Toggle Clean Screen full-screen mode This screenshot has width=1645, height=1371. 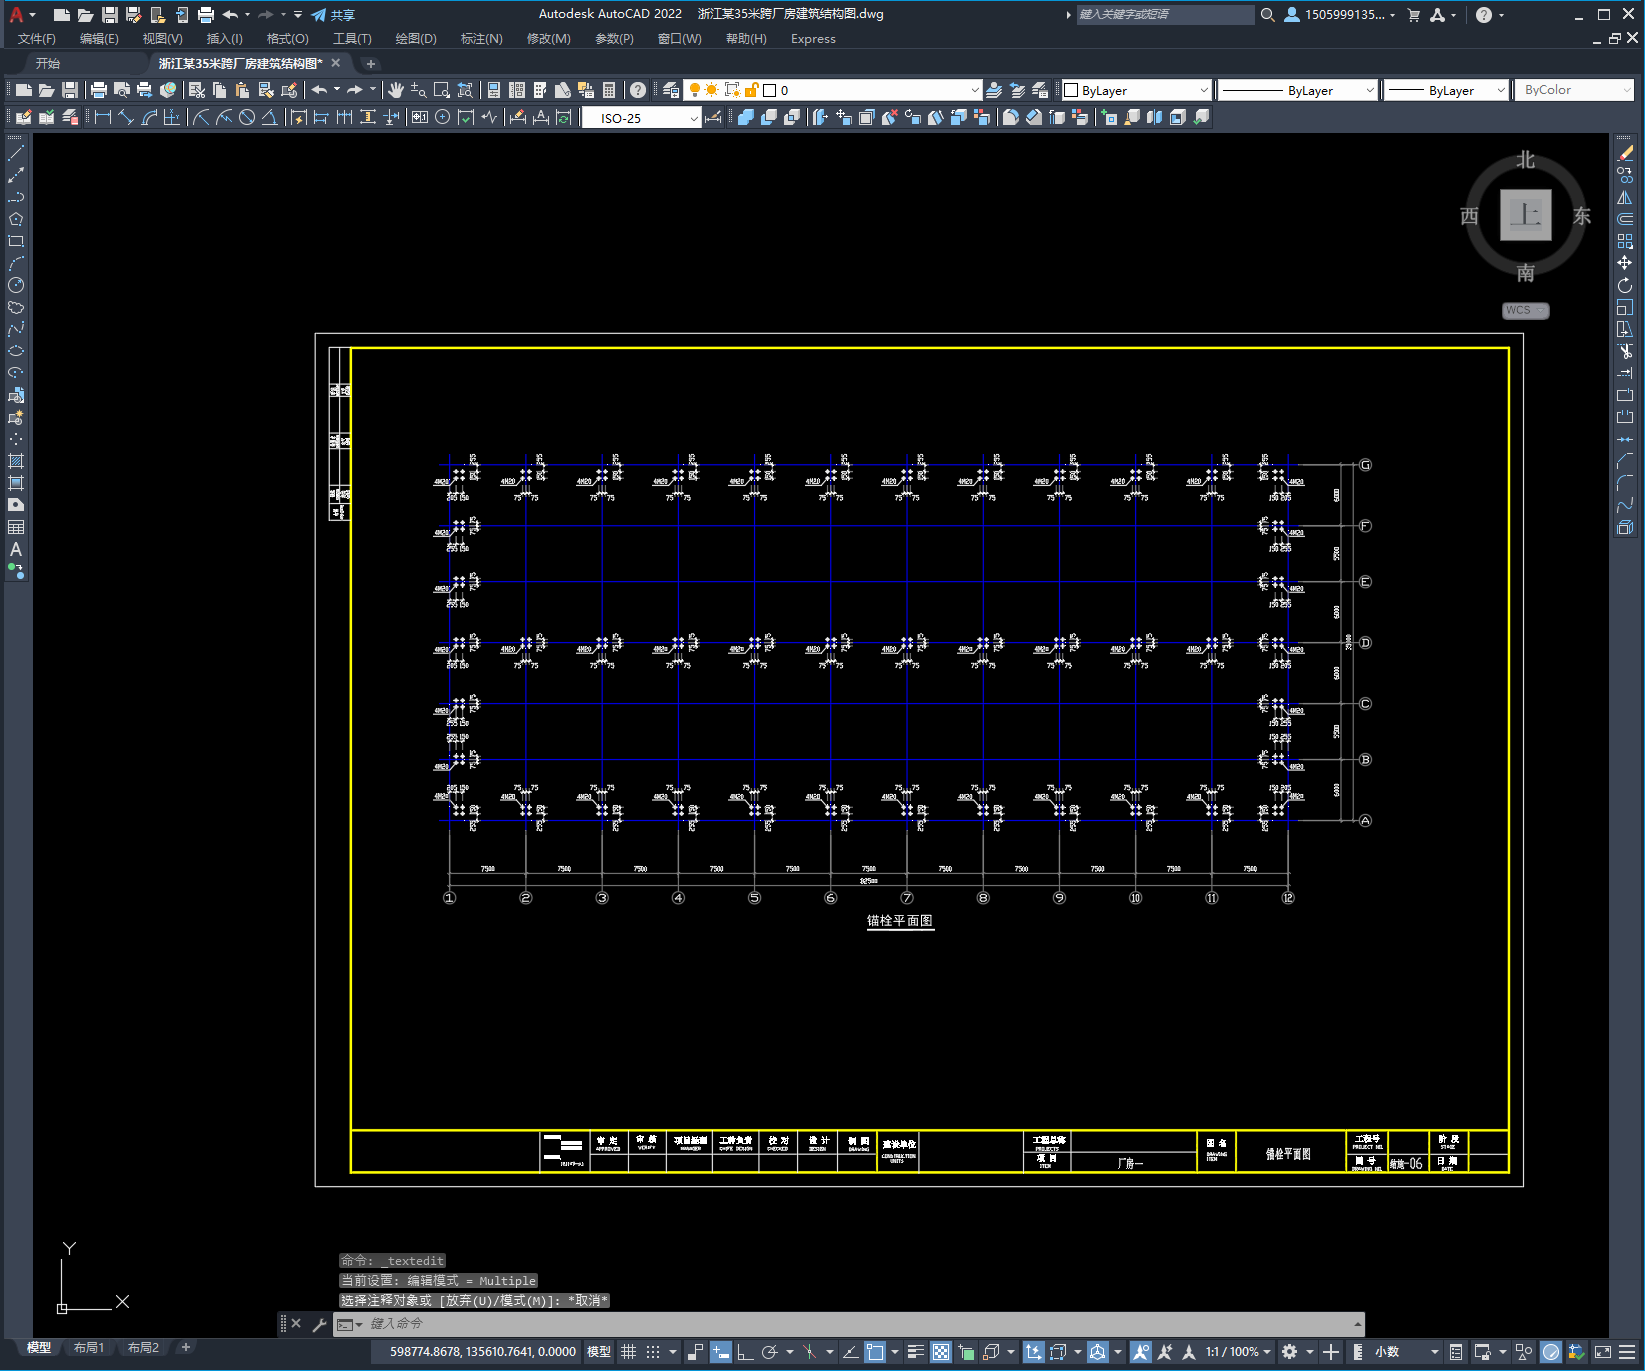[1602, 1352]
